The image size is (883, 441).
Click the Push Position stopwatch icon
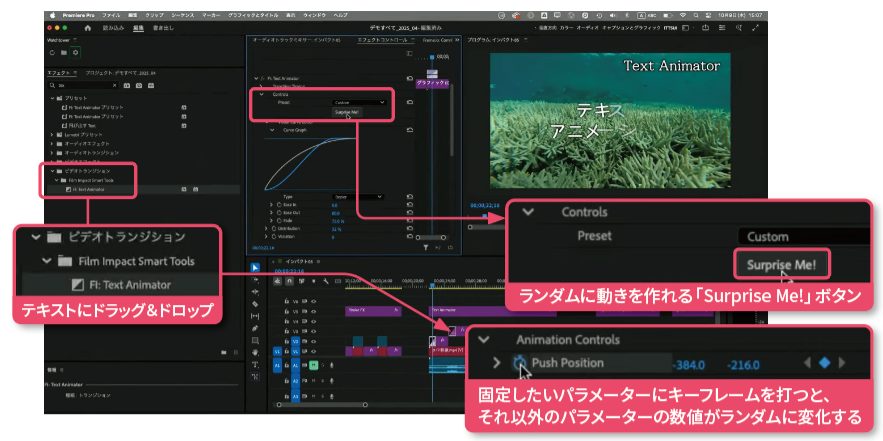pyautogui.click(x=518, y=364)
